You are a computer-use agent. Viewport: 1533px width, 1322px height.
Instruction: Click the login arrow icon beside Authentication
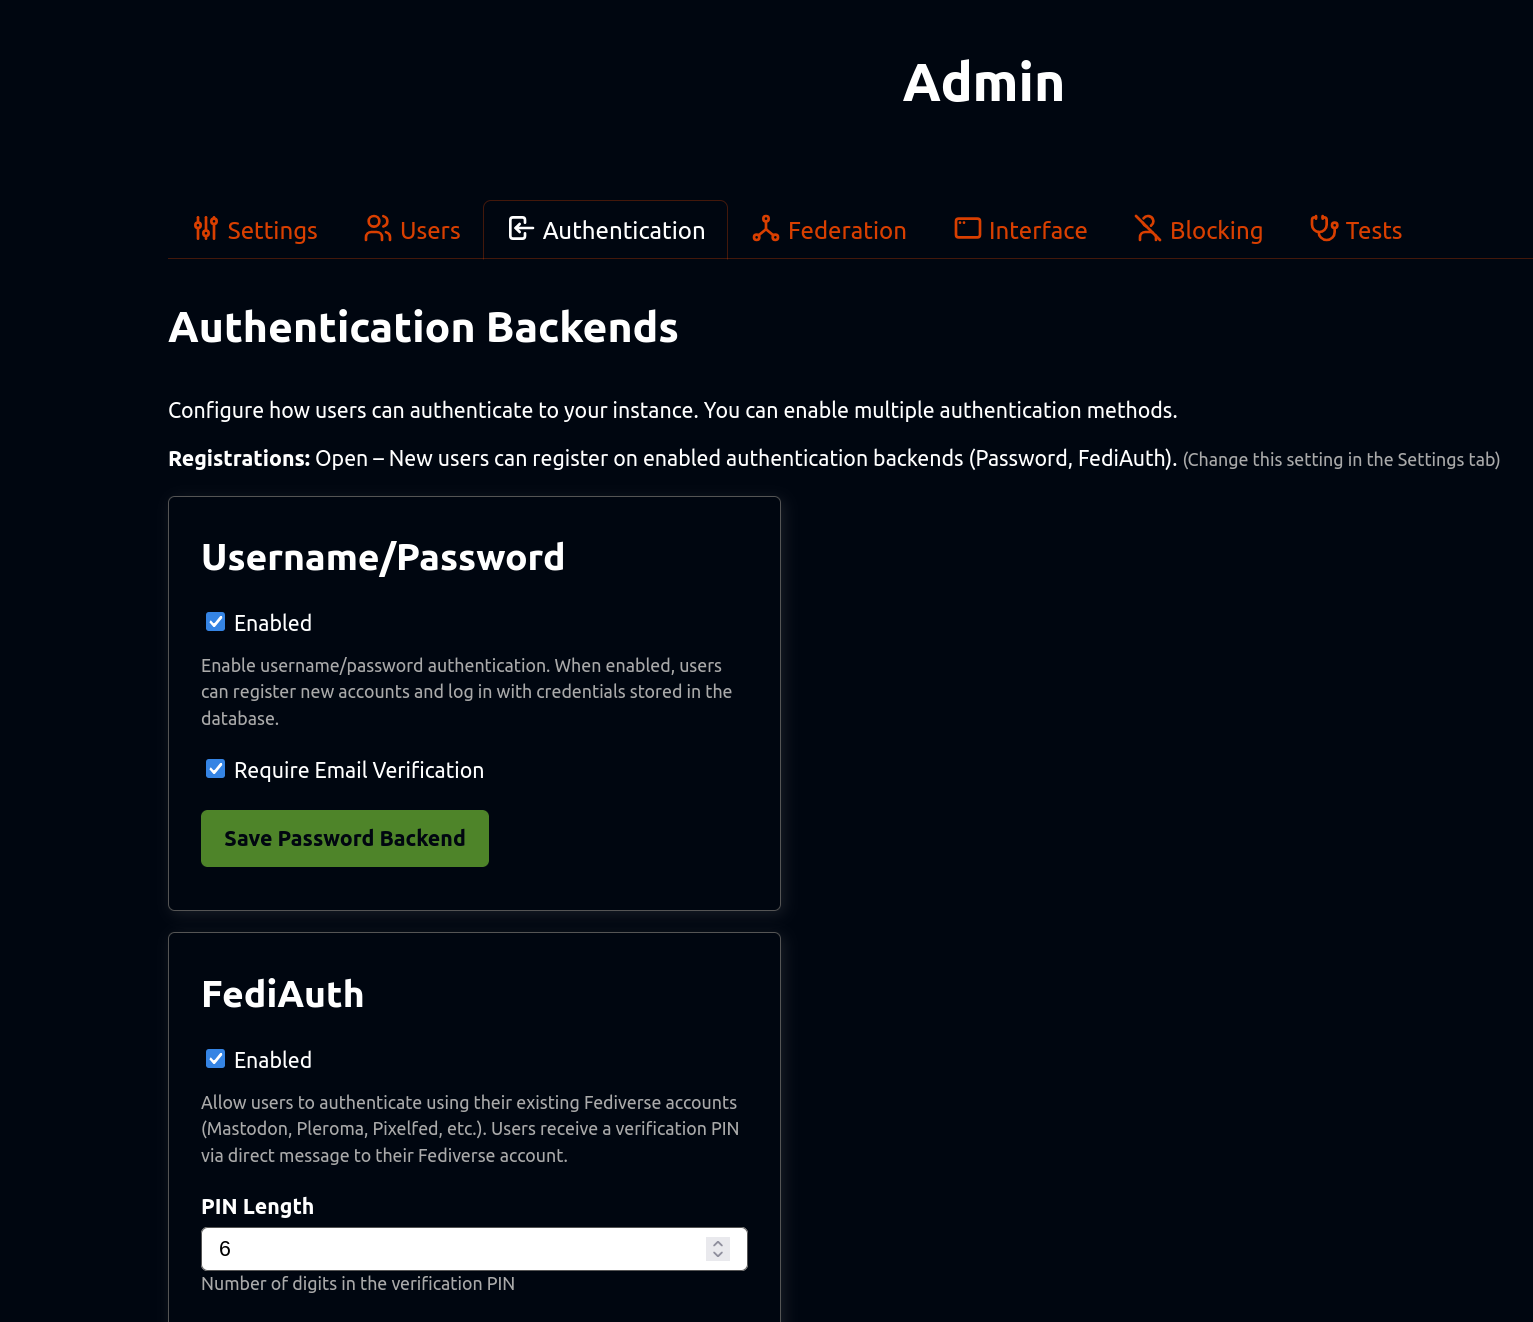[521, 229]
